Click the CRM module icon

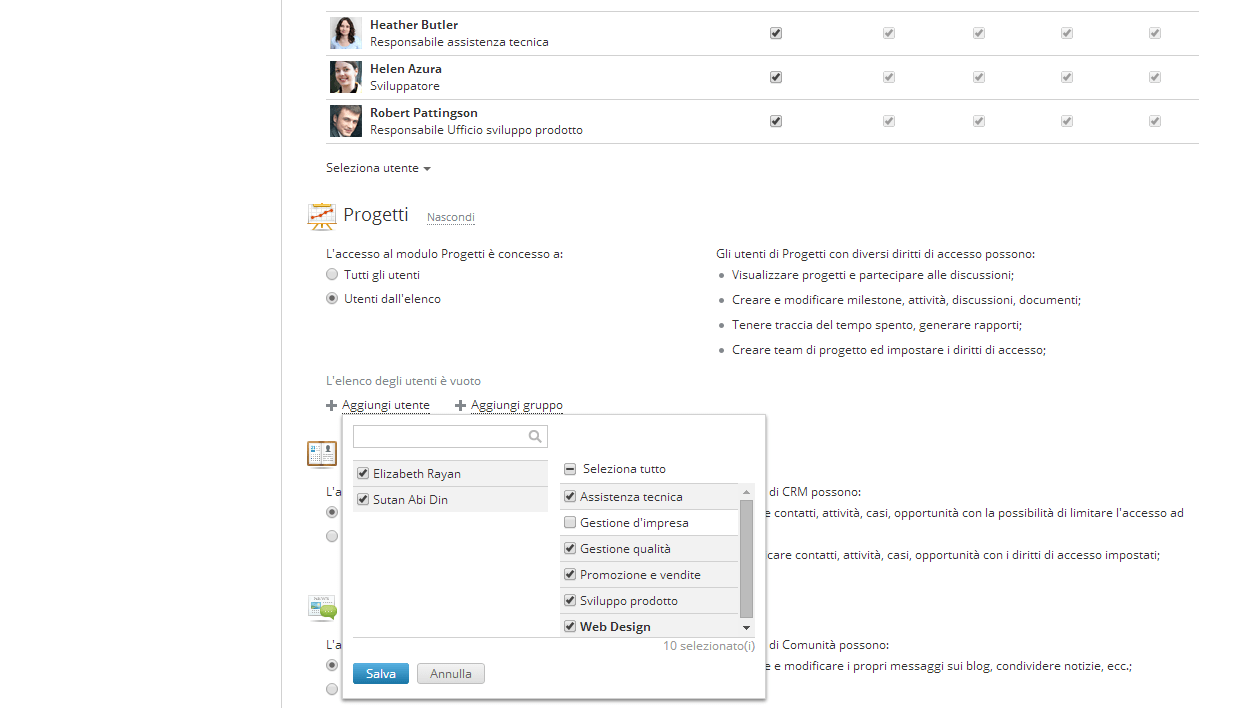(322, 454)
